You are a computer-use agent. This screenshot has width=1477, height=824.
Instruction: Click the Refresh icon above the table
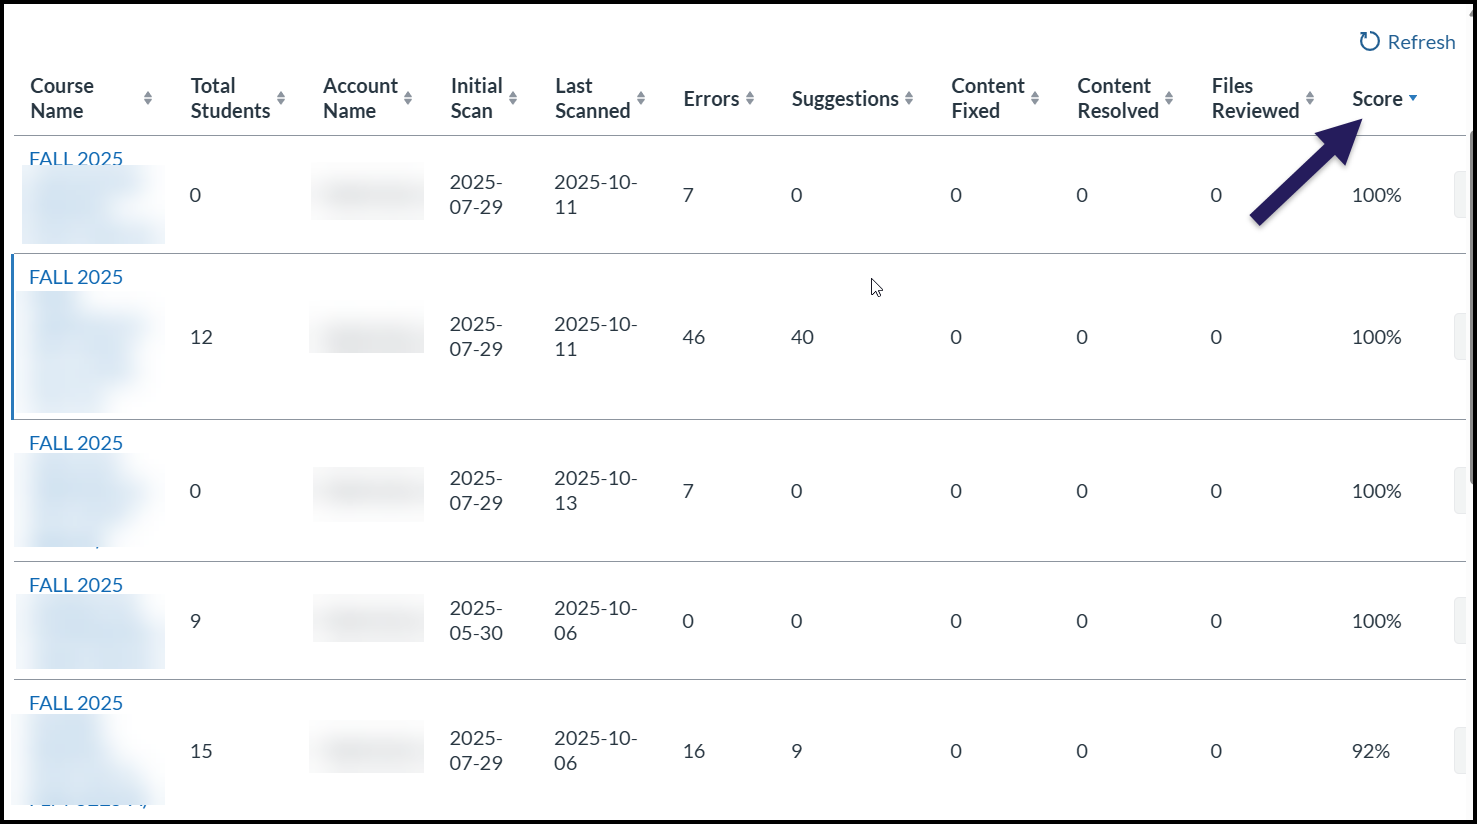(1367, 41)
